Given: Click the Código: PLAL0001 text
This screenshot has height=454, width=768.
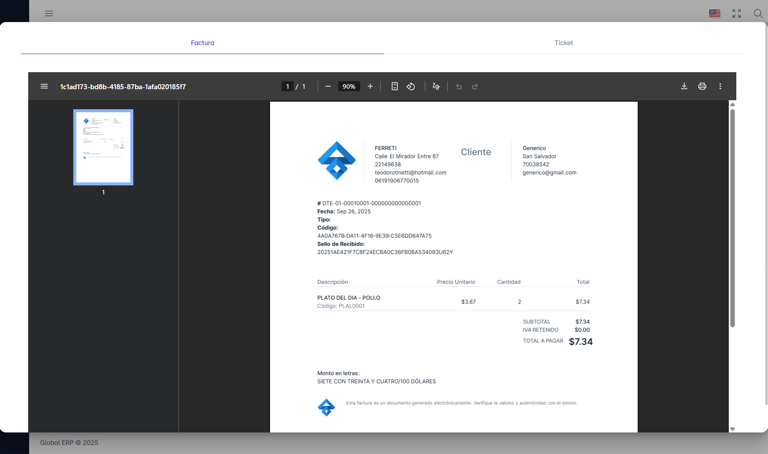Looking at the screenshot, I should pos(341,306).
